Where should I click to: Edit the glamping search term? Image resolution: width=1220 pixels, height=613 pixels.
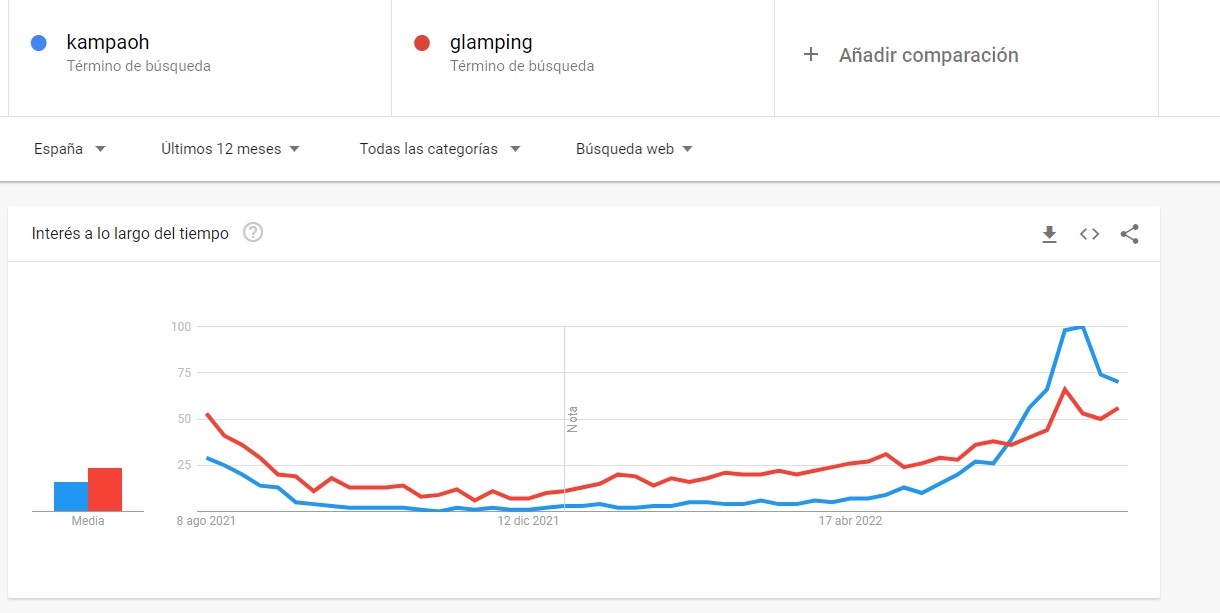(x=491, y=43)
